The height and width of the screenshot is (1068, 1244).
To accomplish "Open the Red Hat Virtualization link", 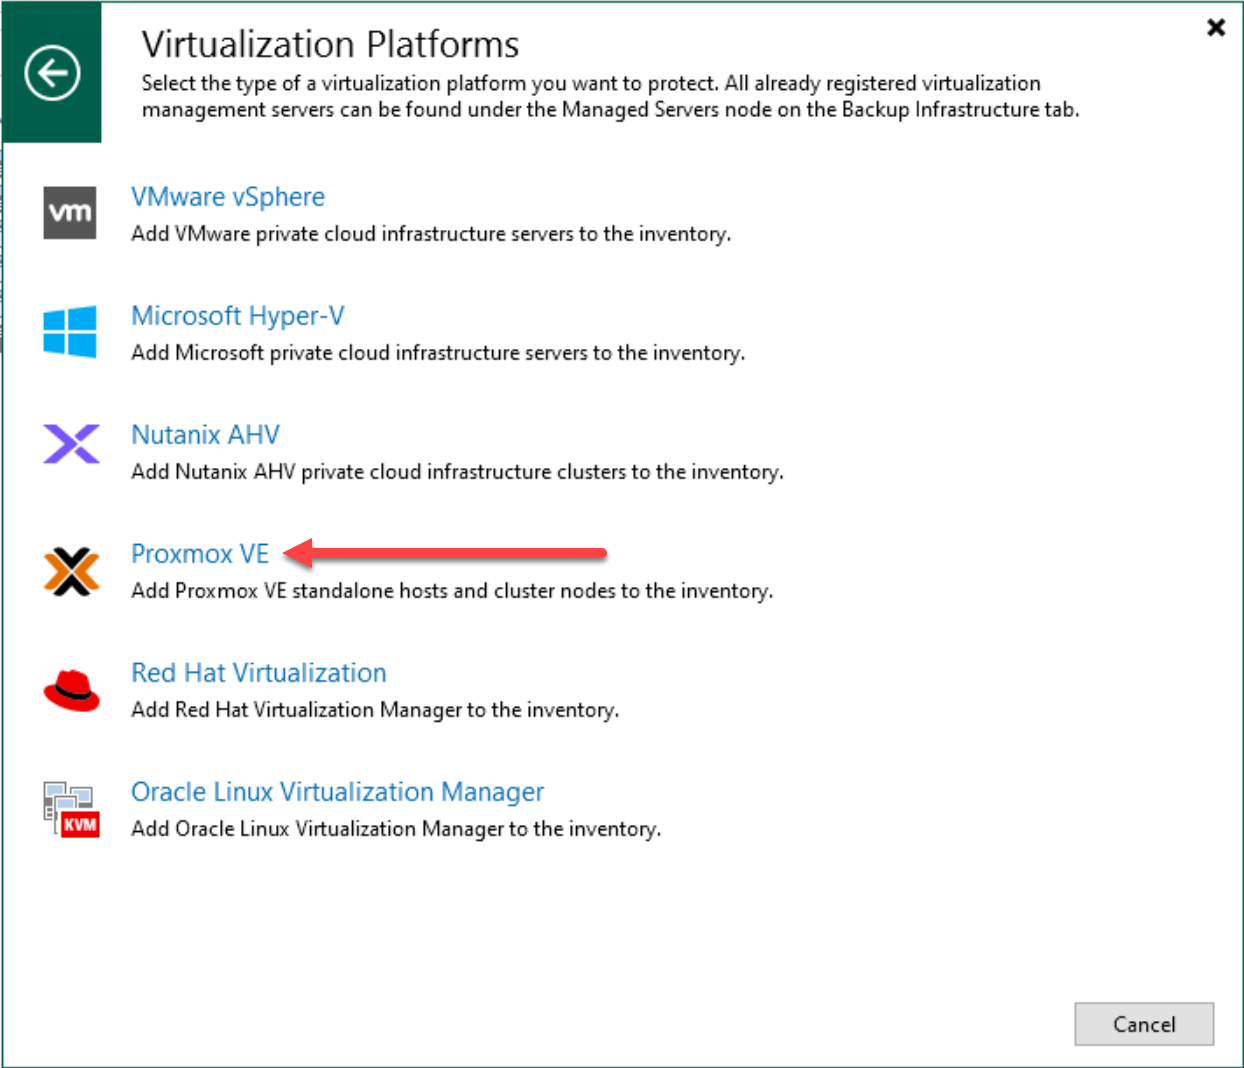I will pos(259,673).
